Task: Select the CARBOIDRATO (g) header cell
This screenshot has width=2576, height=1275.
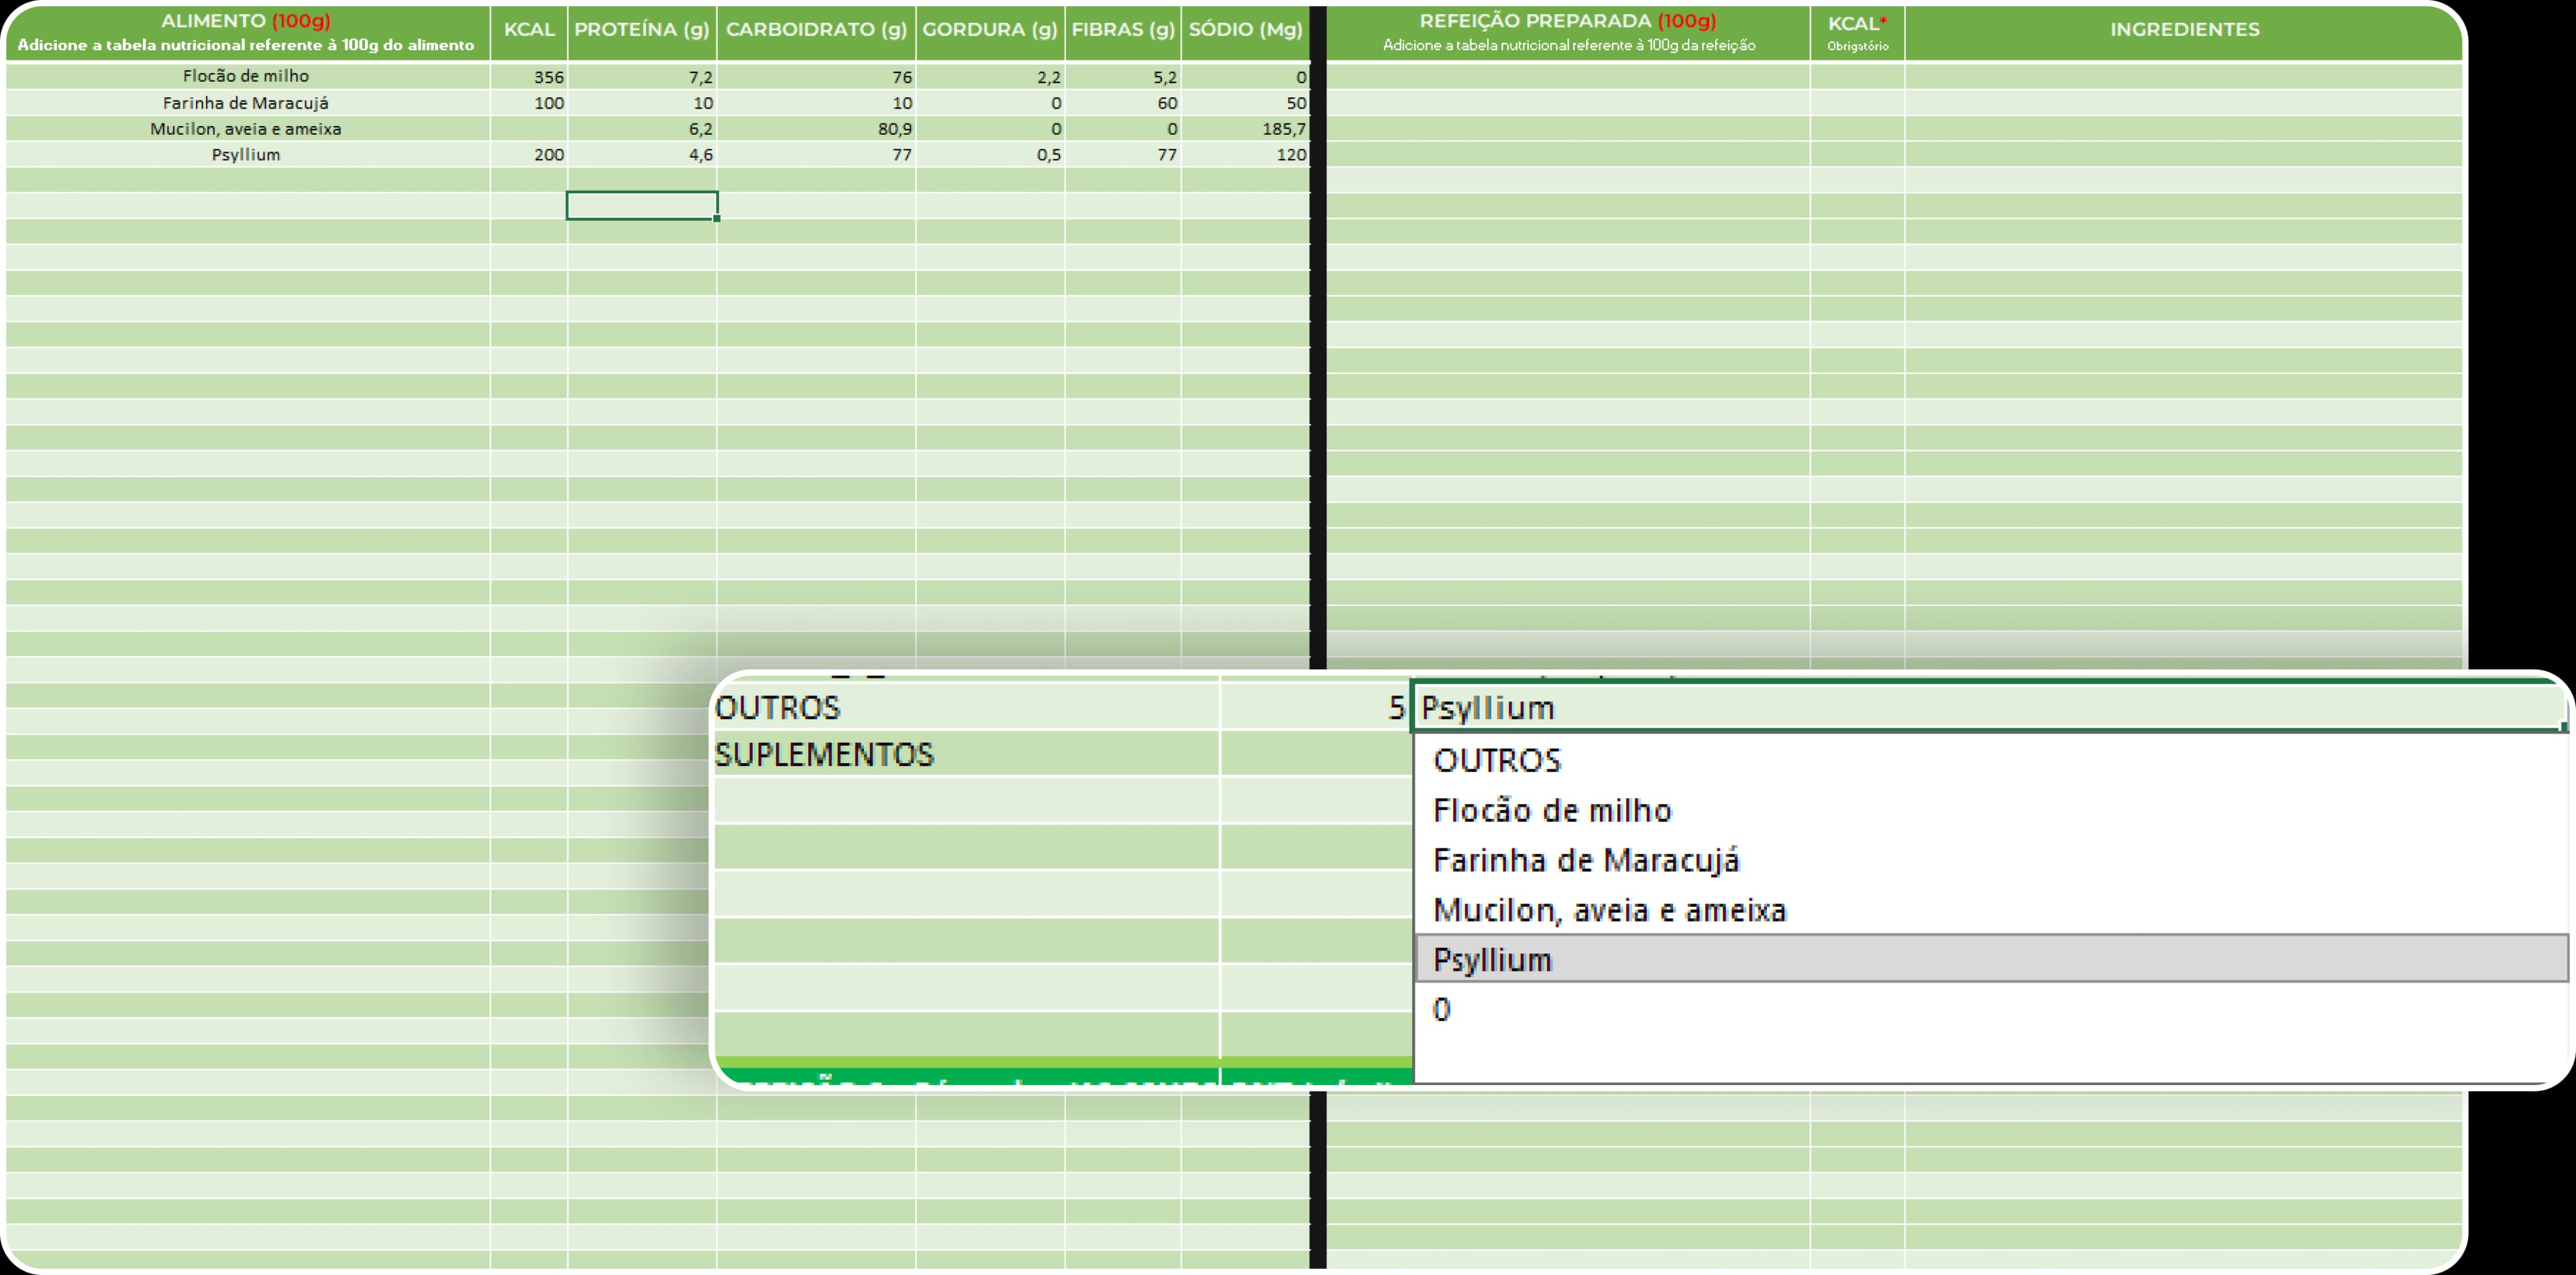Action: pos(815,30)
